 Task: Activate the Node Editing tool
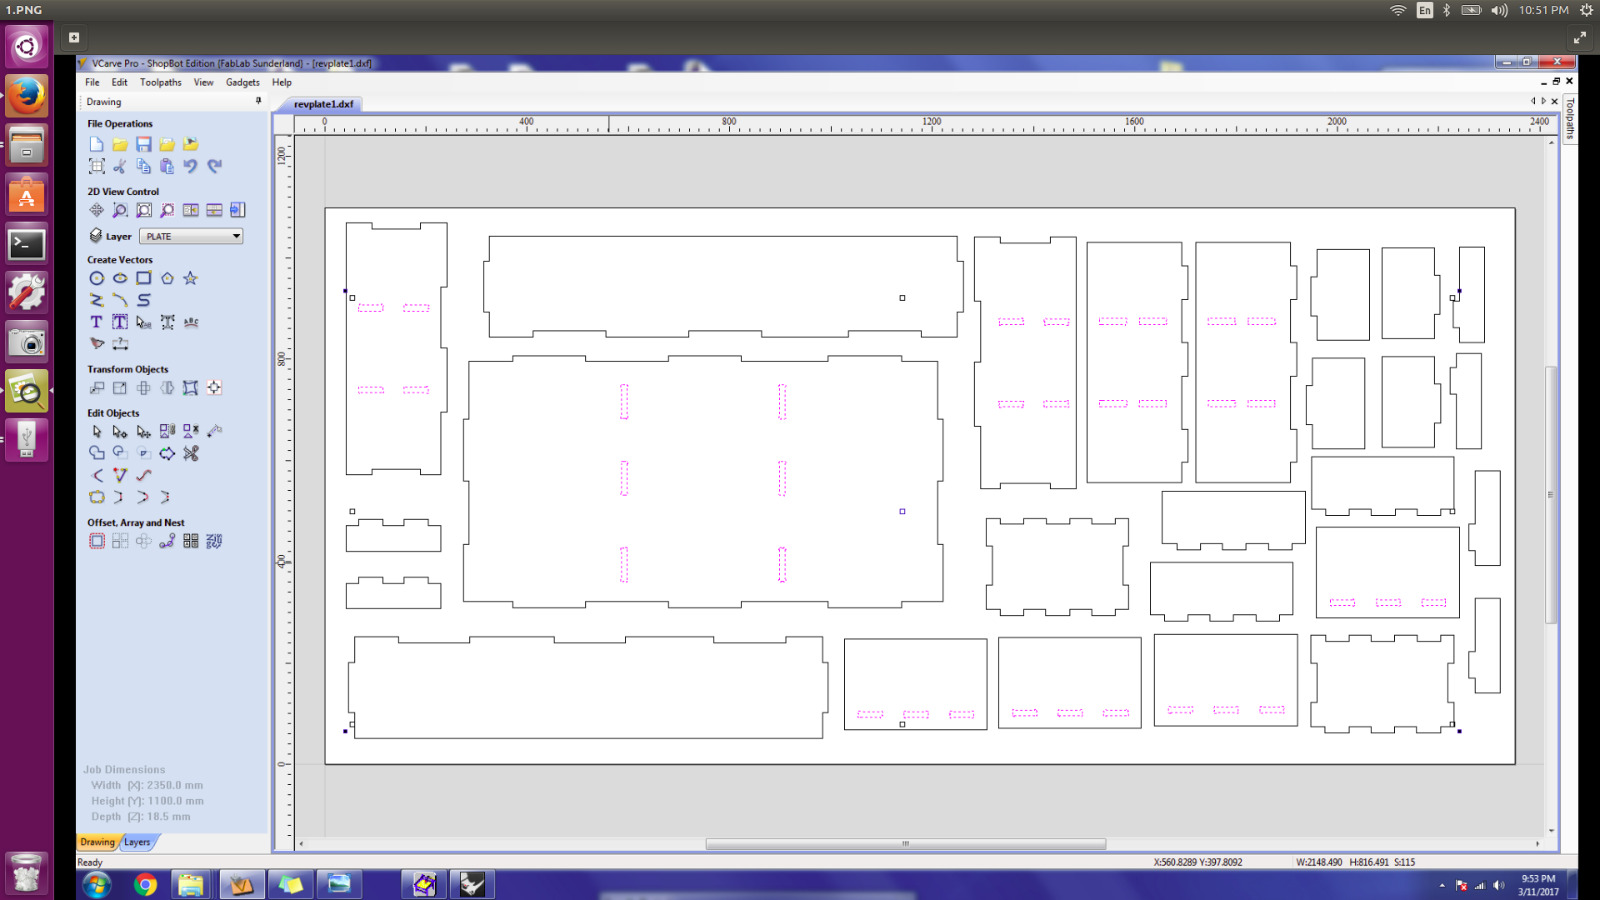(120, 432)
